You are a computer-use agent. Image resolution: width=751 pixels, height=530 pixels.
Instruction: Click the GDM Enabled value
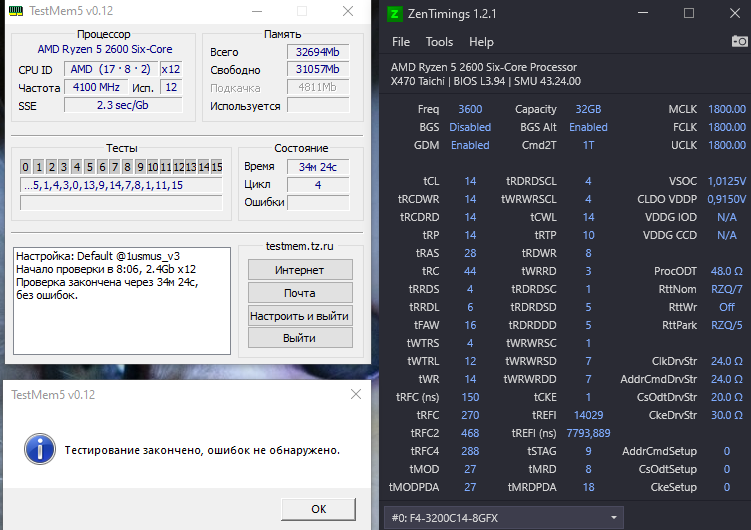(x=470, y=145)
